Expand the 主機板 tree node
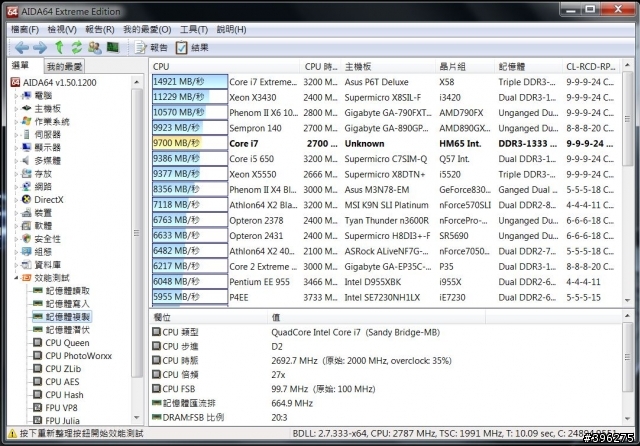The width and height of the screenshot is (640, 446). click(x=17, y=109)
